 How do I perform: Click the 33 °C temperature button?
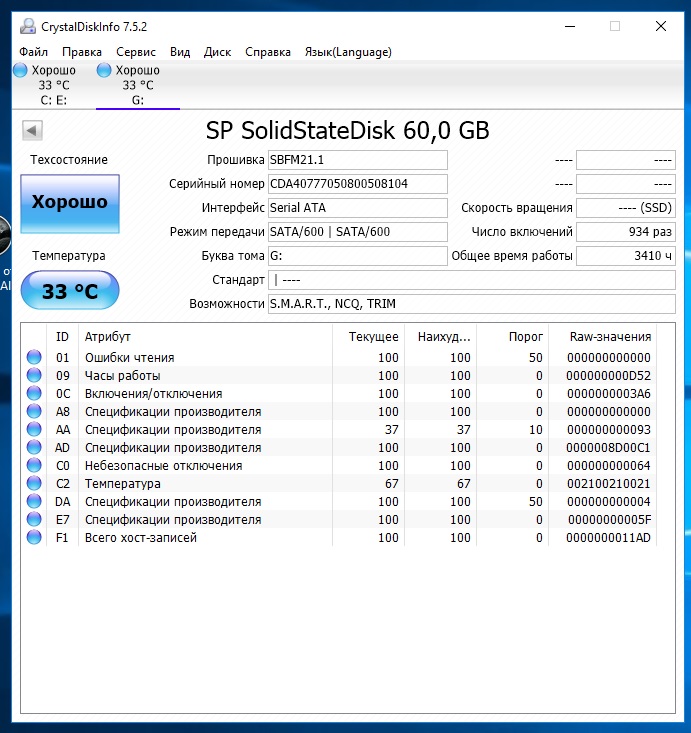[70, 291]
